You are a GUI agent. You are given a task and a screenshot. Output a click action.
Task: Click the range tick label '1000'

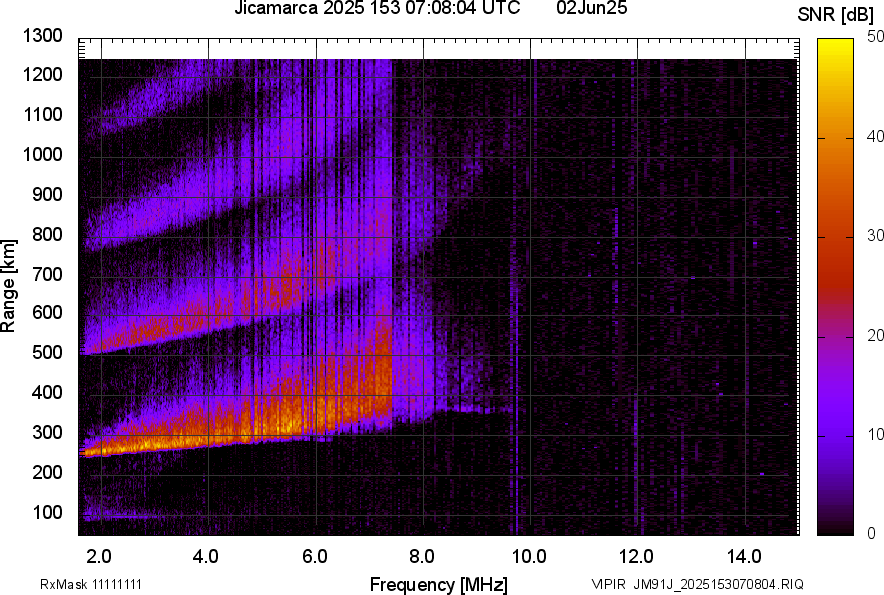pyautogui.click(x=43, y=154)
